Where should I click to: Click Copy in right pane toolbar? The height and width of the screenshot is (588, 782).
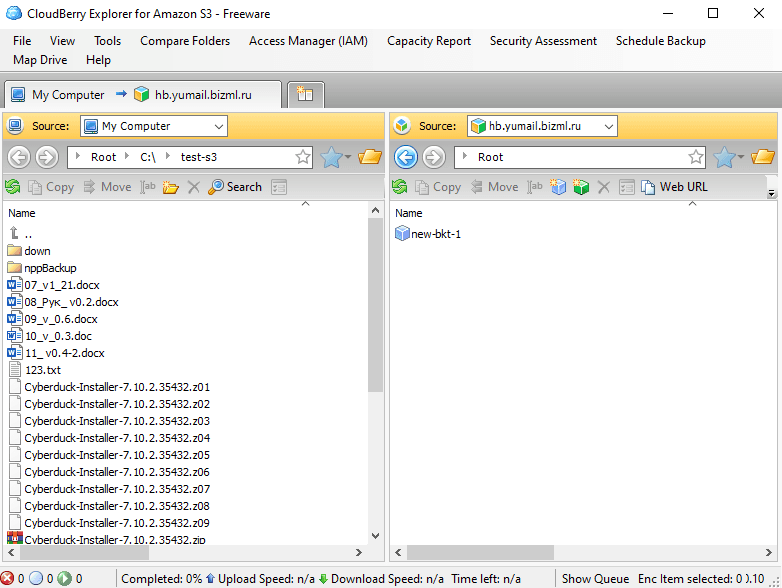438,187
